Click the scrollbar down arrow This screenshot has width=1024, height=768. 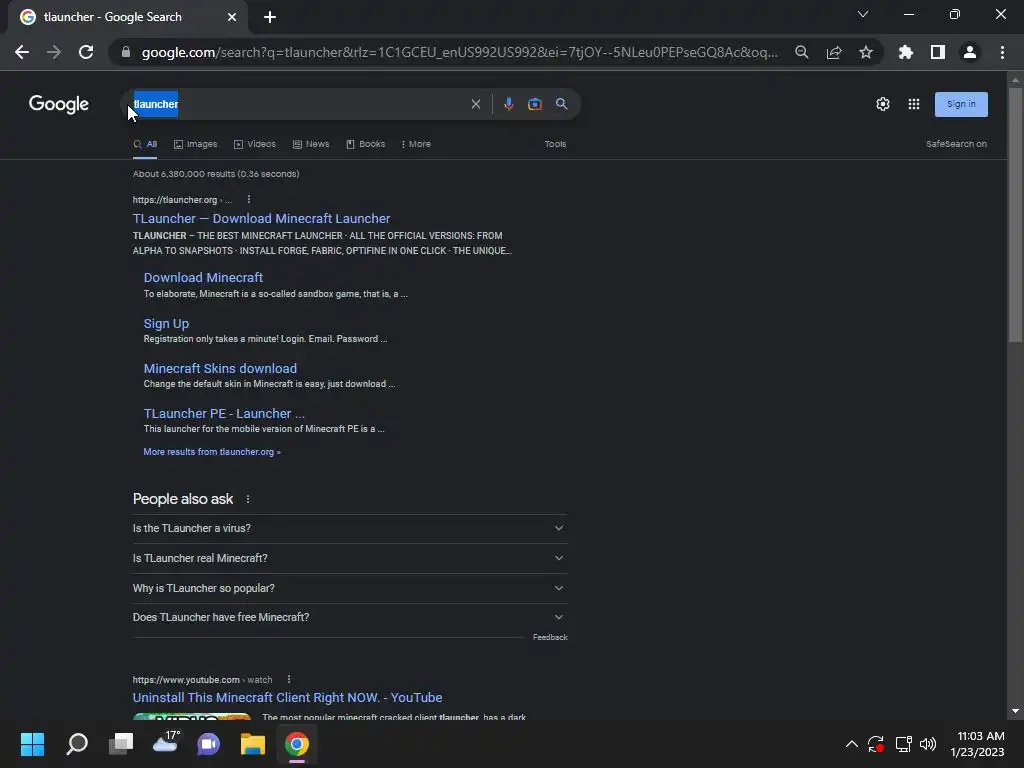pos(1015,711)
